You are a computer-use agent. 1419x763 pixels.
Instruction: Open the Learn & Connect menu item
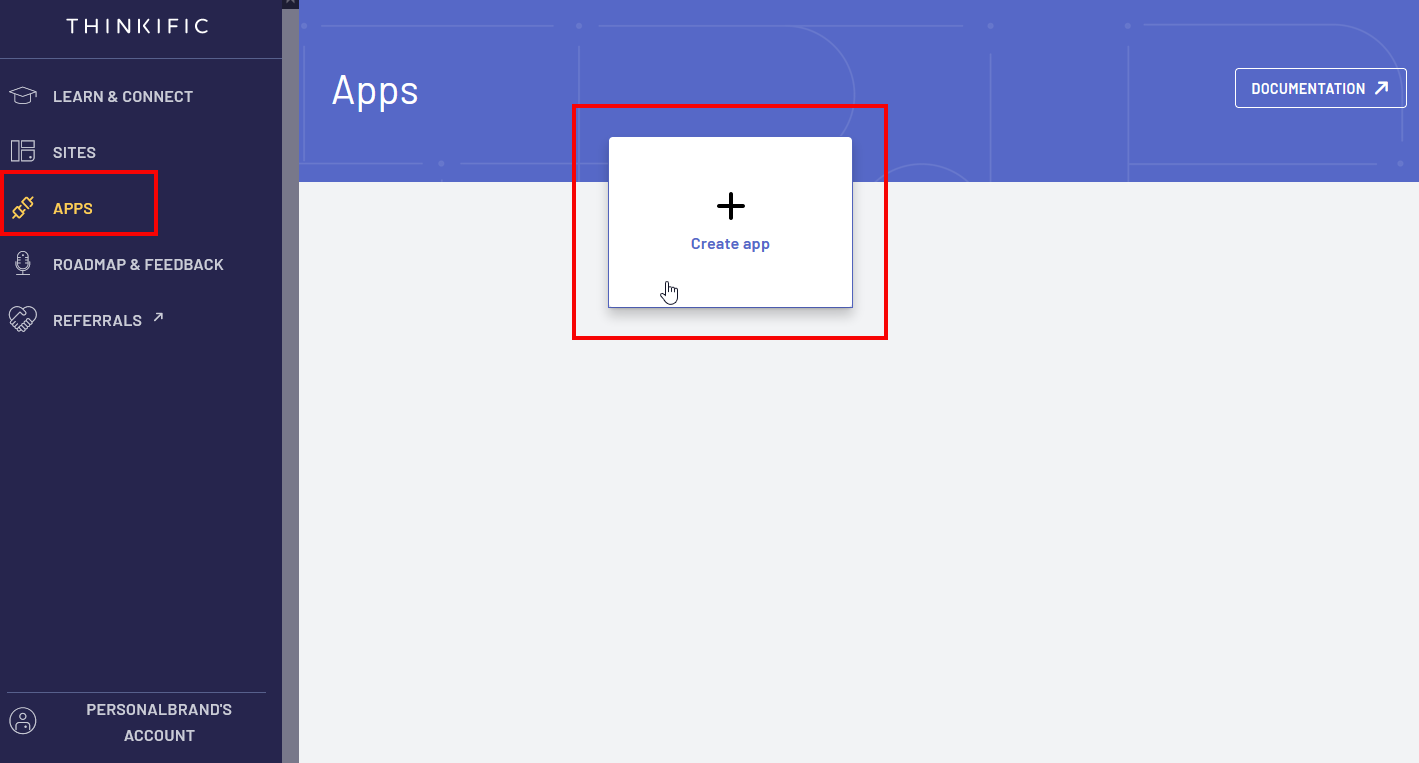pos(123,96)
